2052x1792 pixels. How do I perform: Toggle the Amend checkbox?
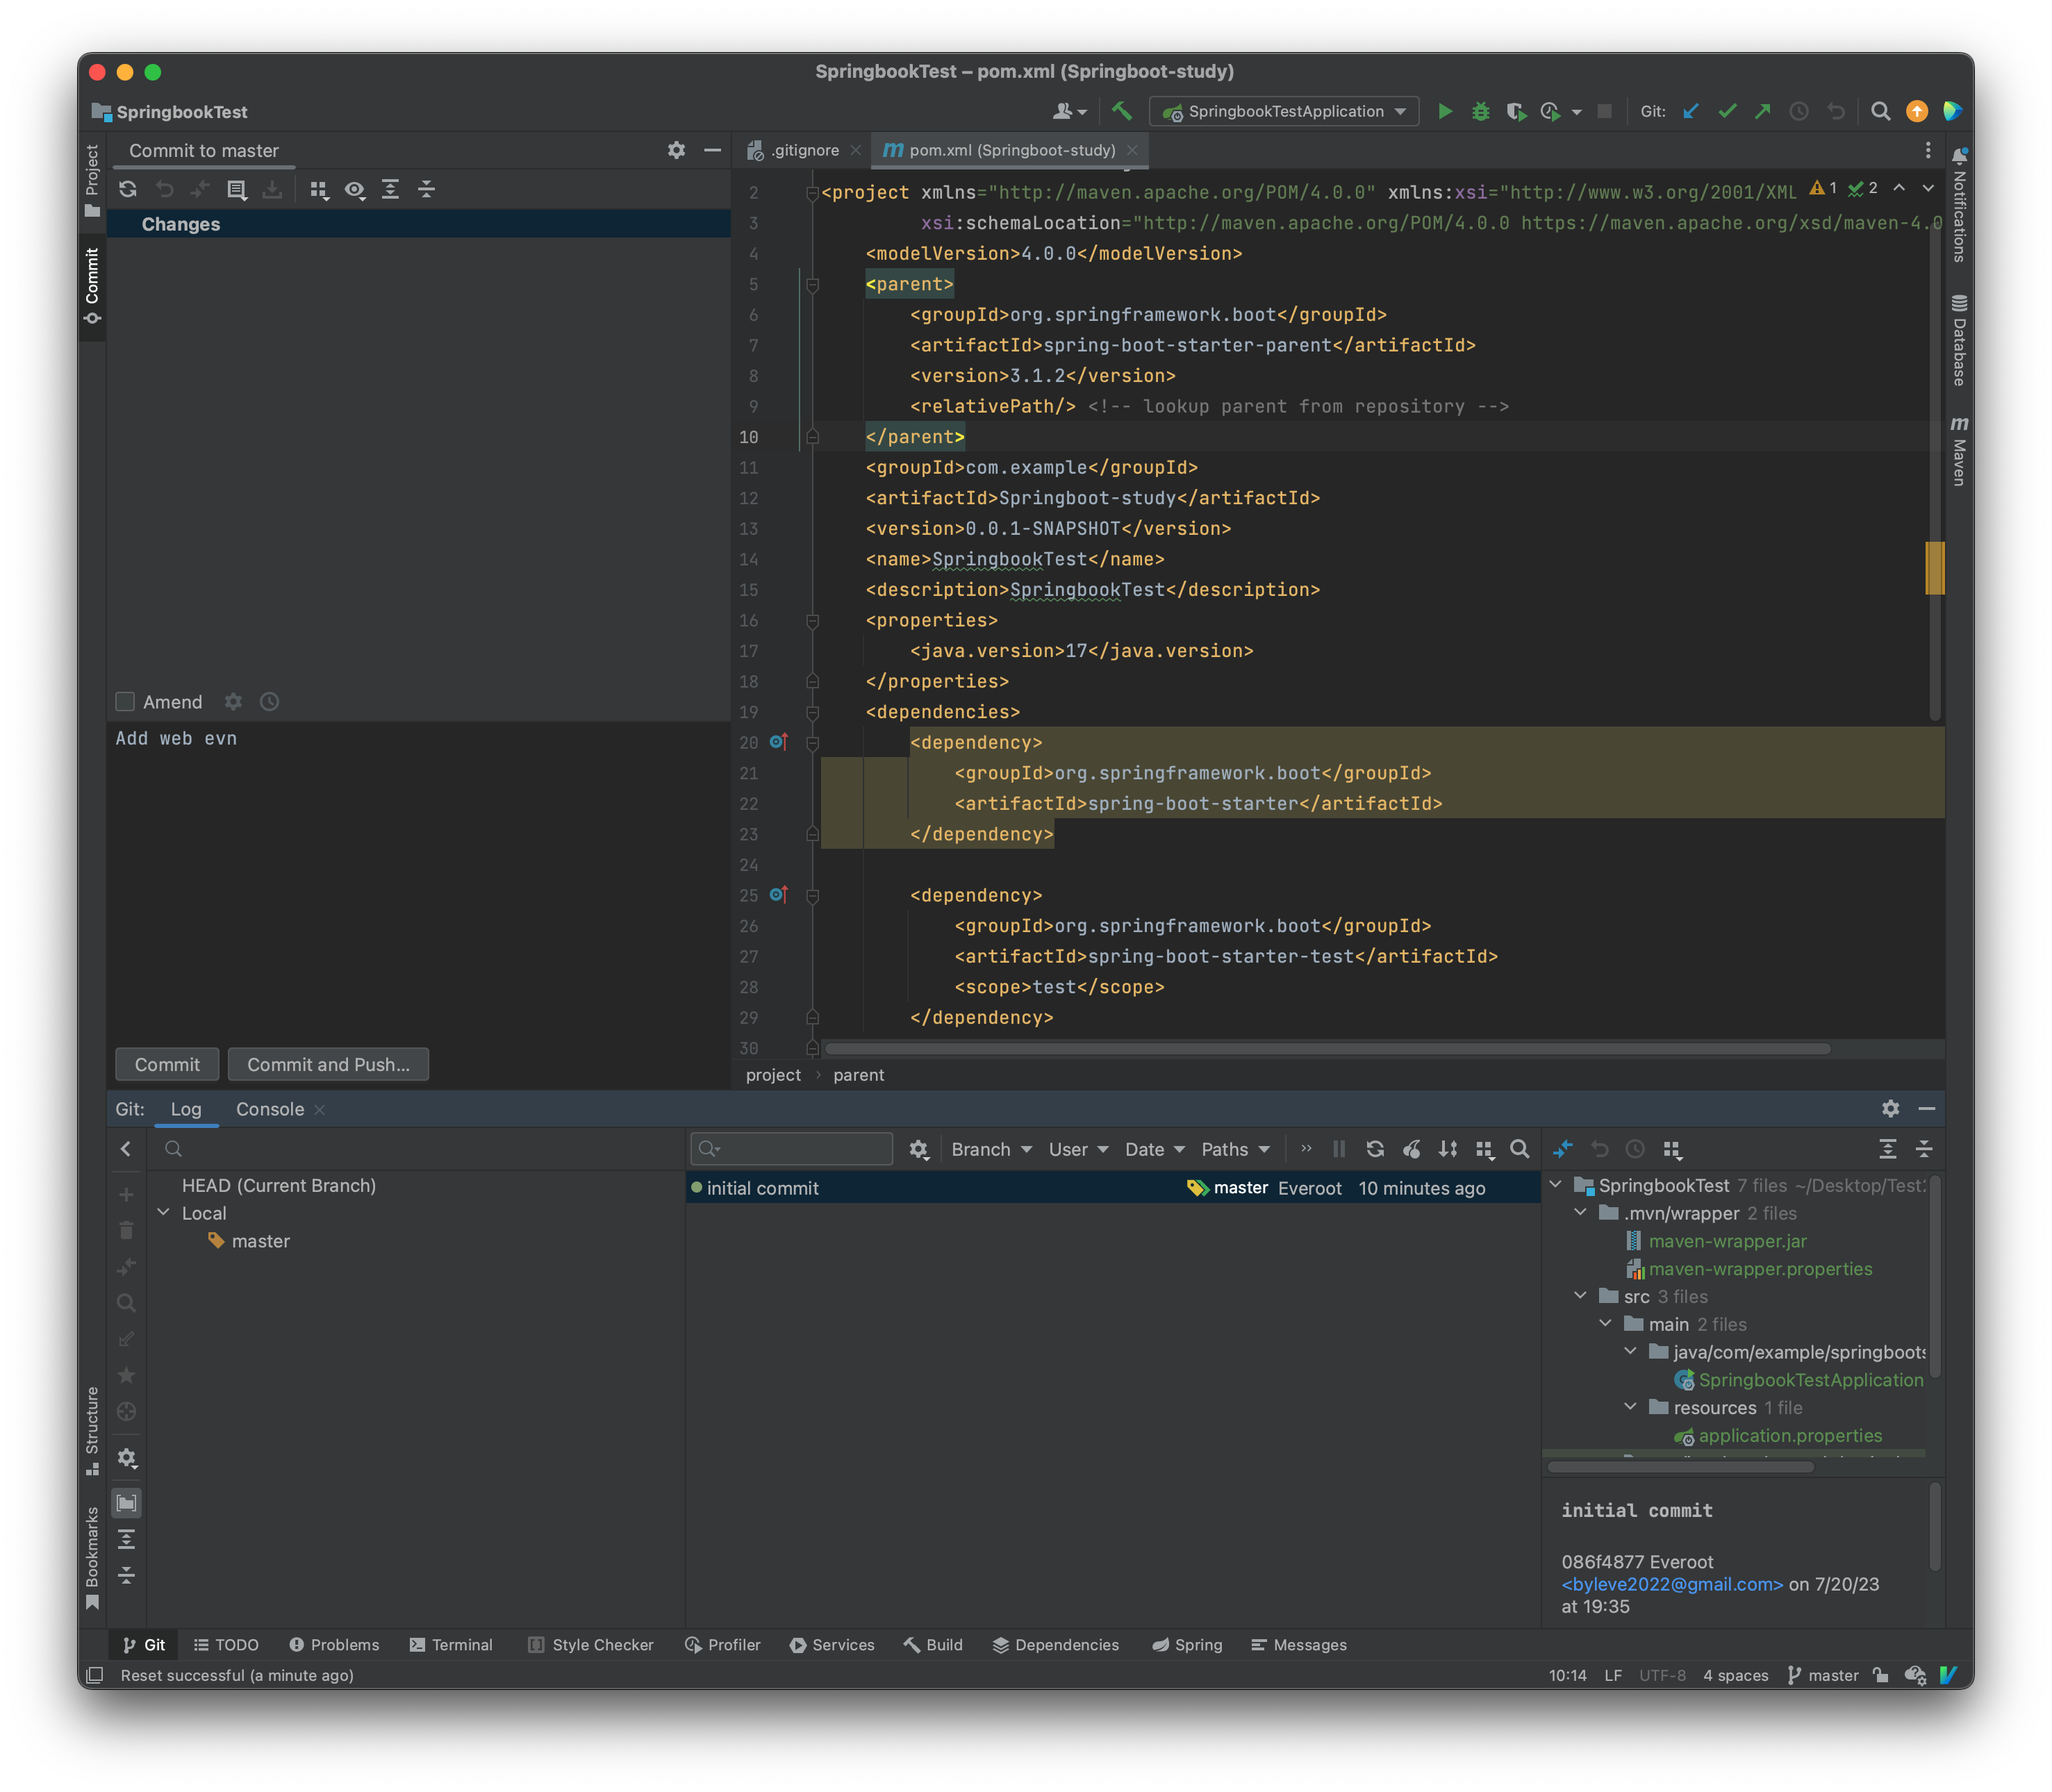click(125, 702)
